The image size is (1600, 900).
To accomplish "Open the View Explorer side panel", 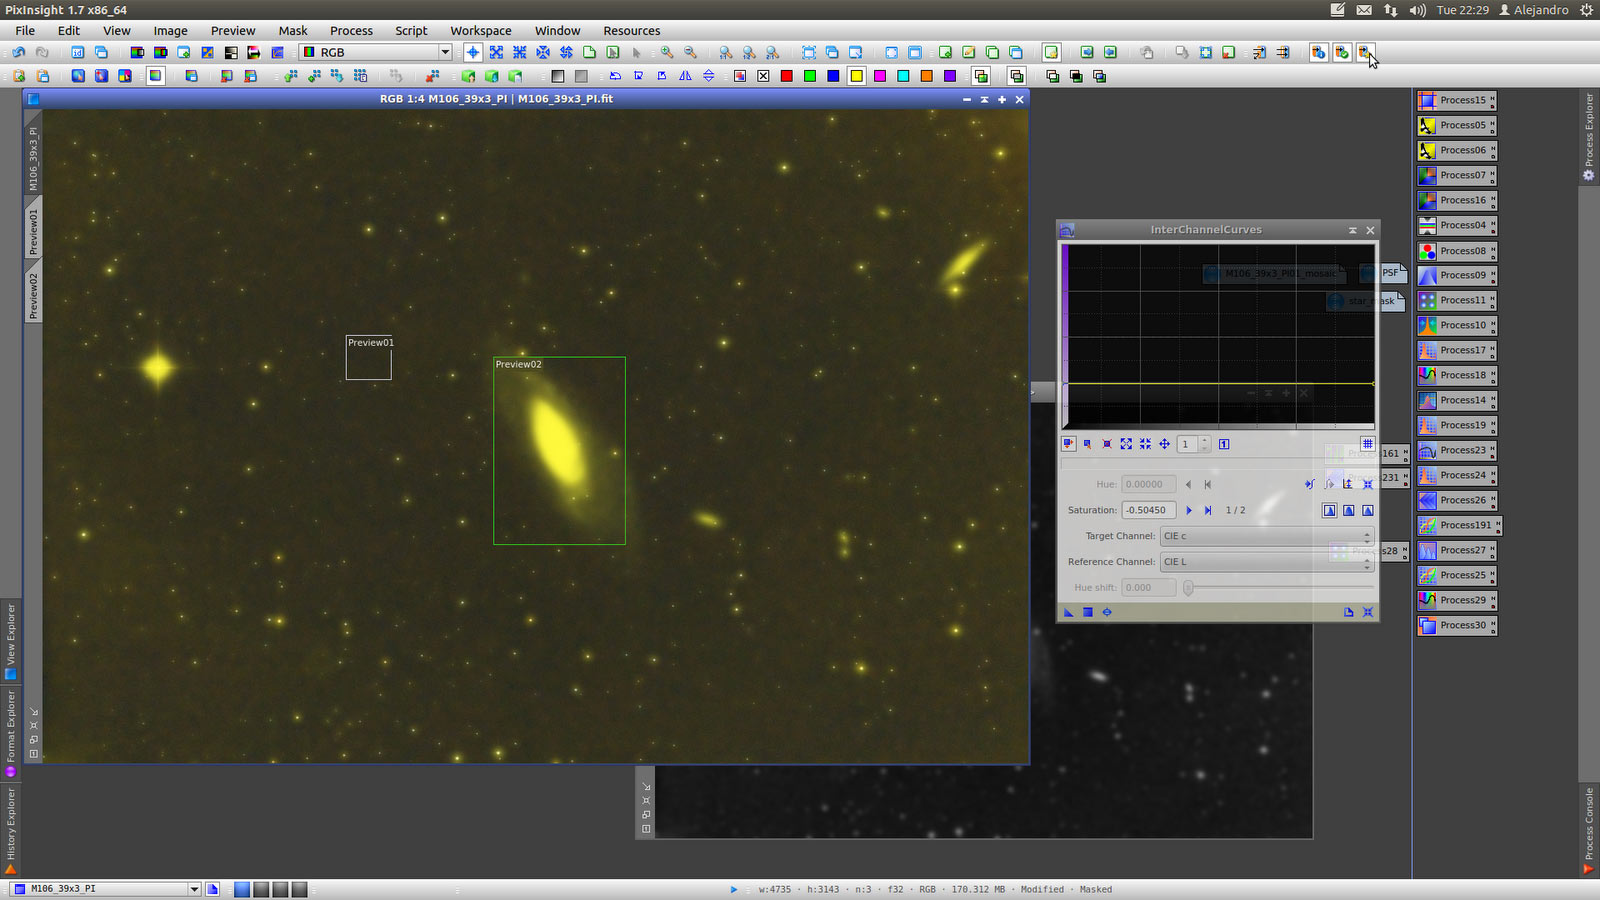I will point(11,640).
